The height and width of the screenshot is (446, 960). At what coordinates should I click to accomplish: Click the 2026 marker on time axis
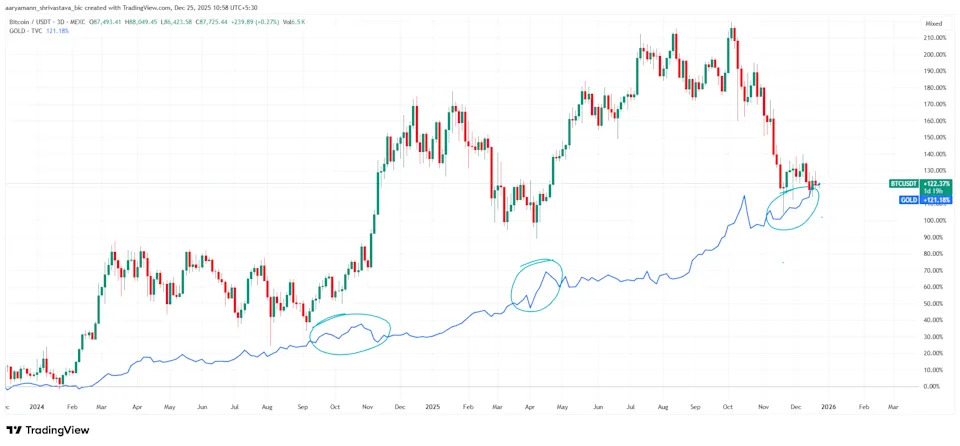coord(829,408)
